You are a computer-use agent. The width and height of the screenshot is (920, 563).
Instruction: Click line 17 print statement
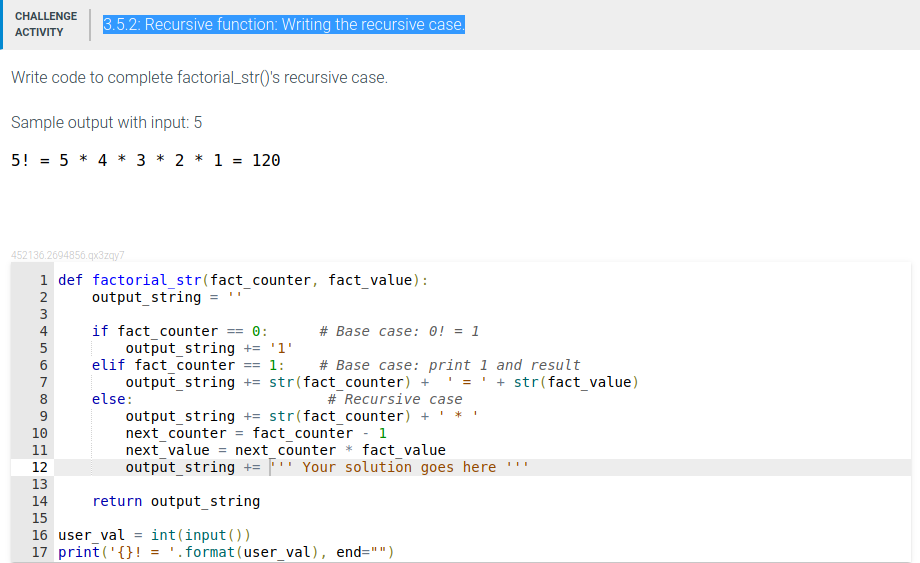tap(226, 552)
